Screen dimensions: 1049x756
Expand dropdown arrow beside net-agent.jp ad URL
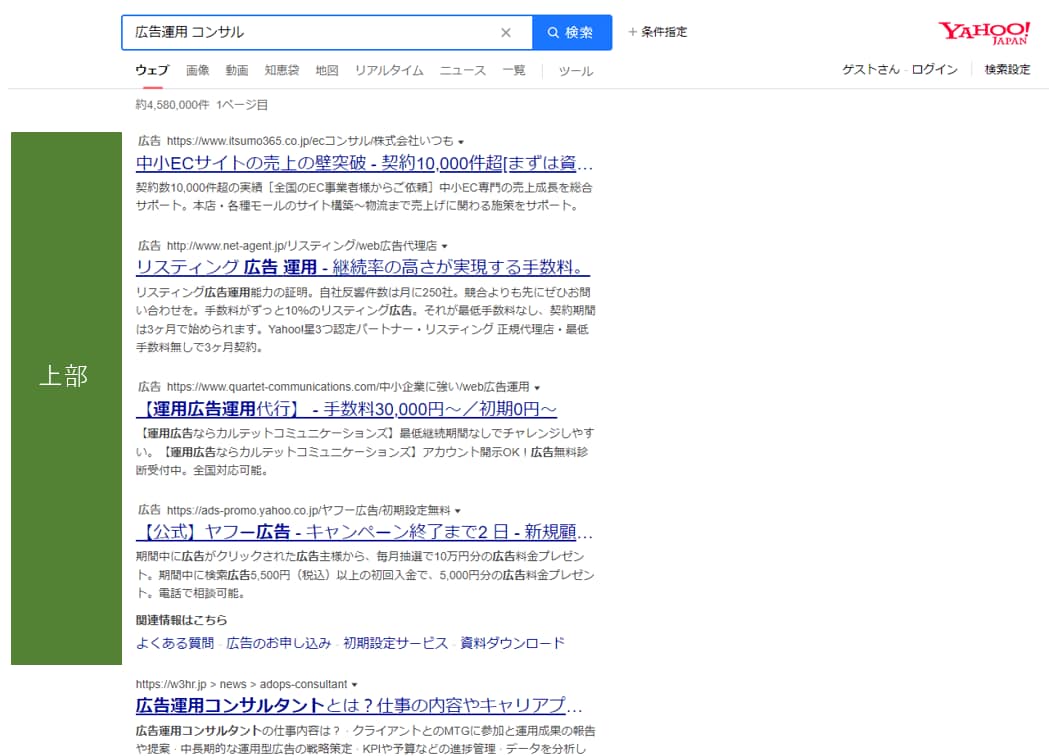coord(444,246)
